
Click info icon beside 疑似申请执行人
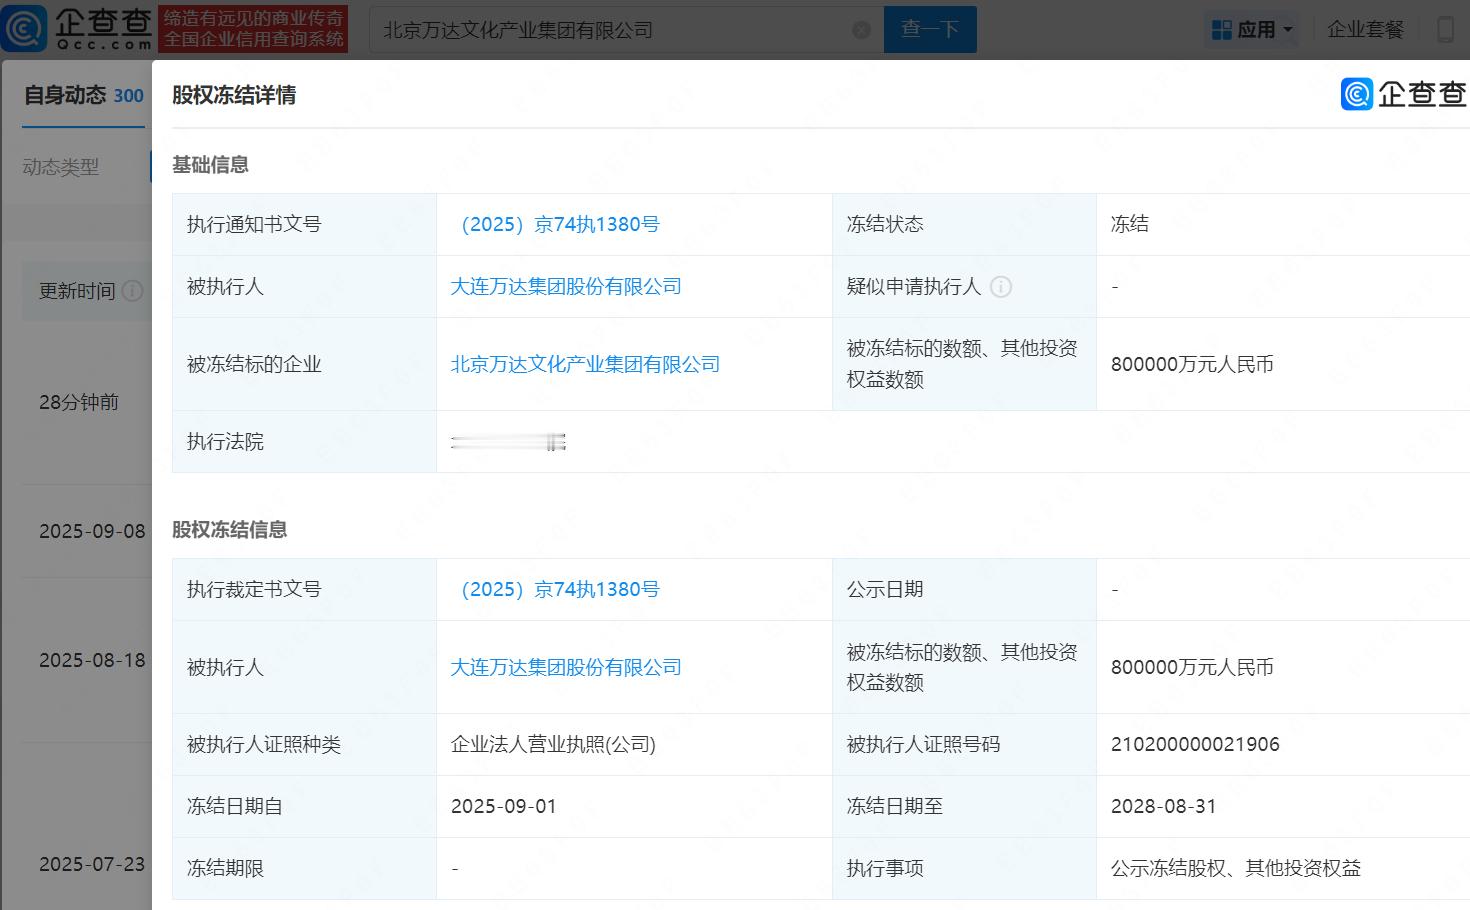pos(1001,287)
